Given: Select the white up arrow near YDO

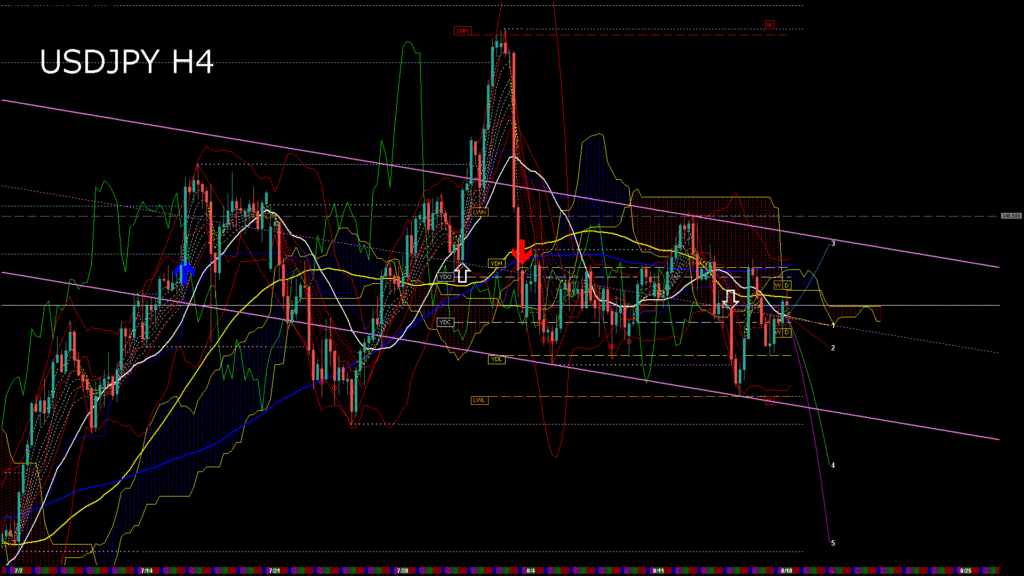Looking at the screenshot, I should click(x=462, y=272).
